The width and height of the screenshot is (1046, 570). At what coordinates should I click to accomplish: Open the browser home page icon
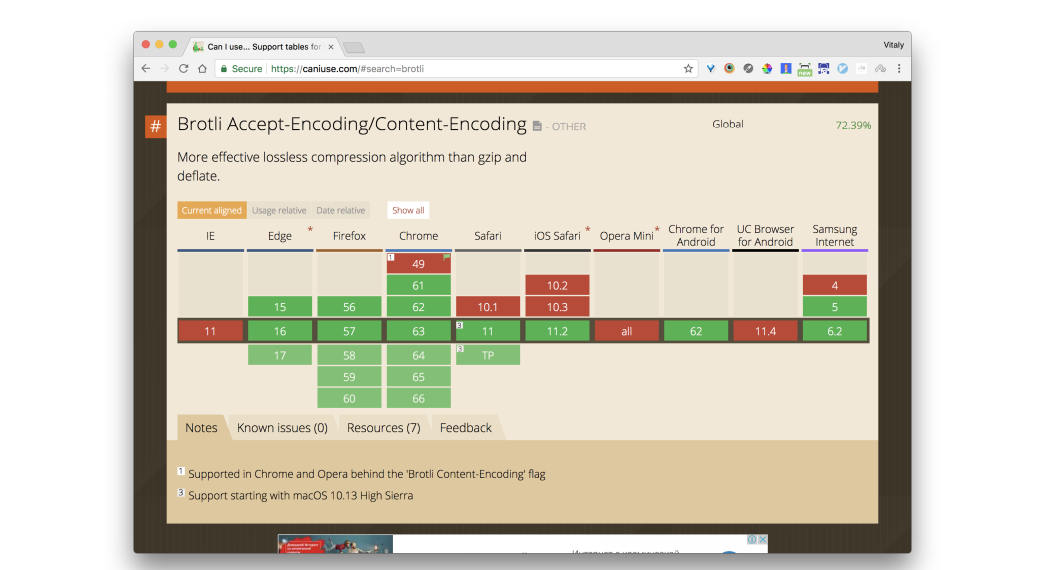pos(202,69)
